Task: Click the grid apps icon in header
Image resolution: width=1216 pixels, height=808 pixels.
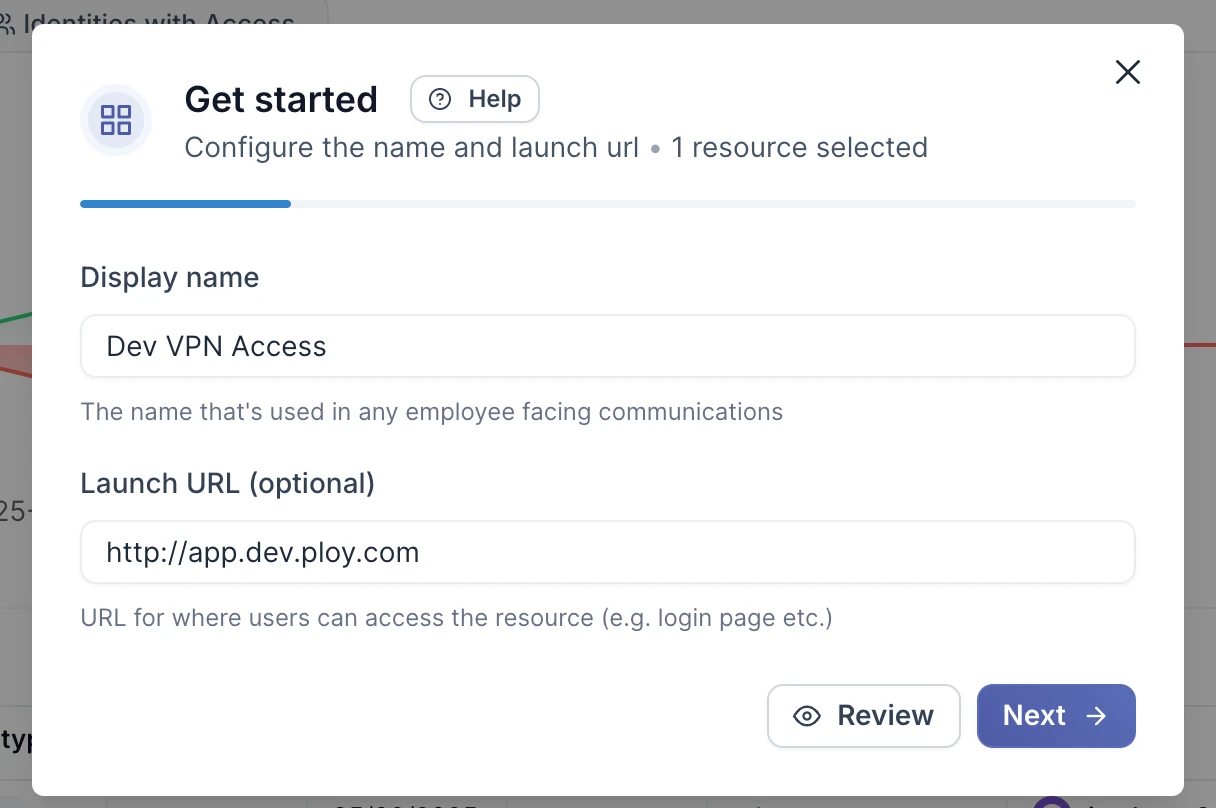Action: click(116, 120)
